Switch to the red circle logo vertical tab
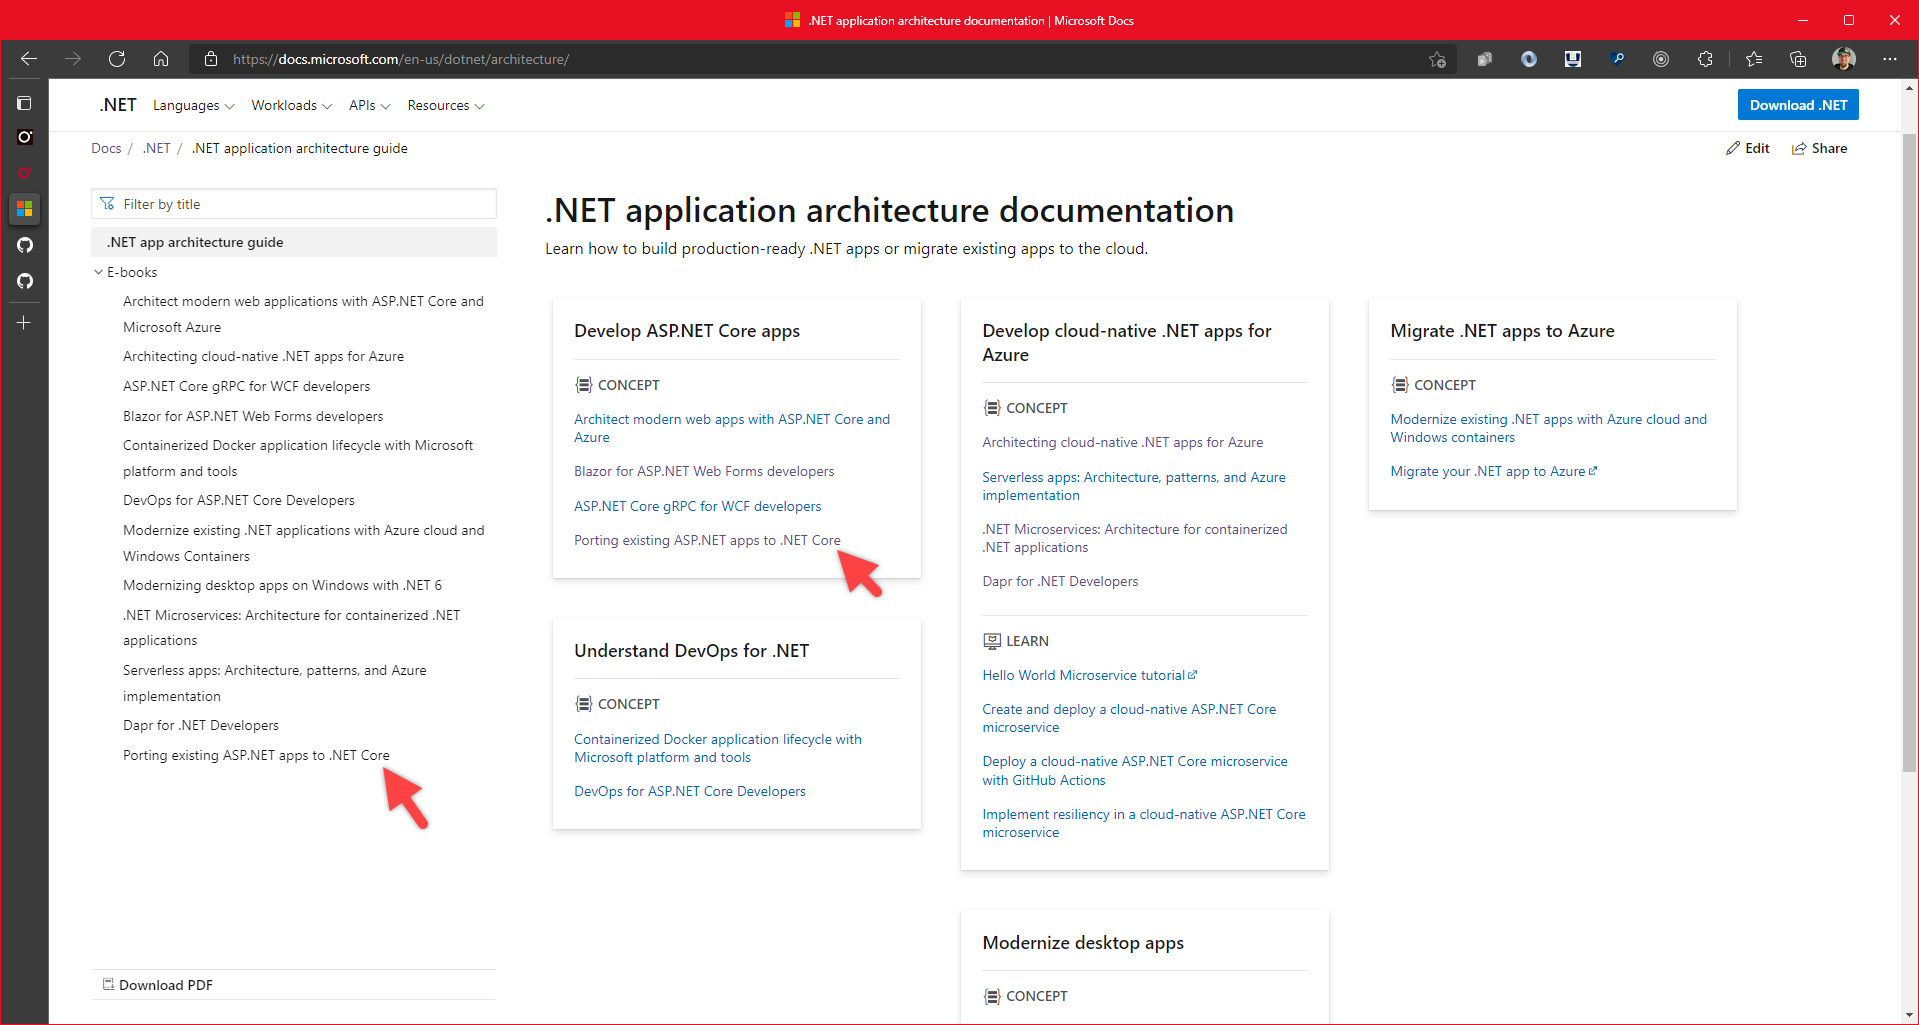The image size is (1919, 1025). [x=24, y=173]
